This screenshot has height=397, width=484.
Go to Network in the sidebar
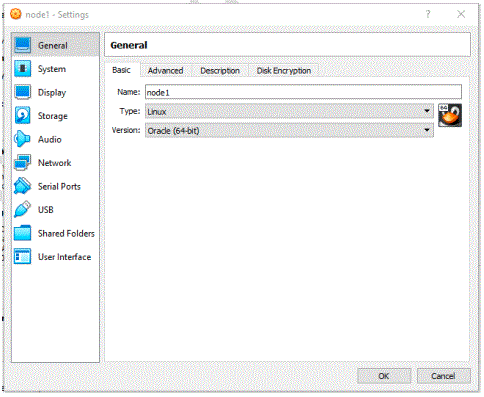(56, 163)
